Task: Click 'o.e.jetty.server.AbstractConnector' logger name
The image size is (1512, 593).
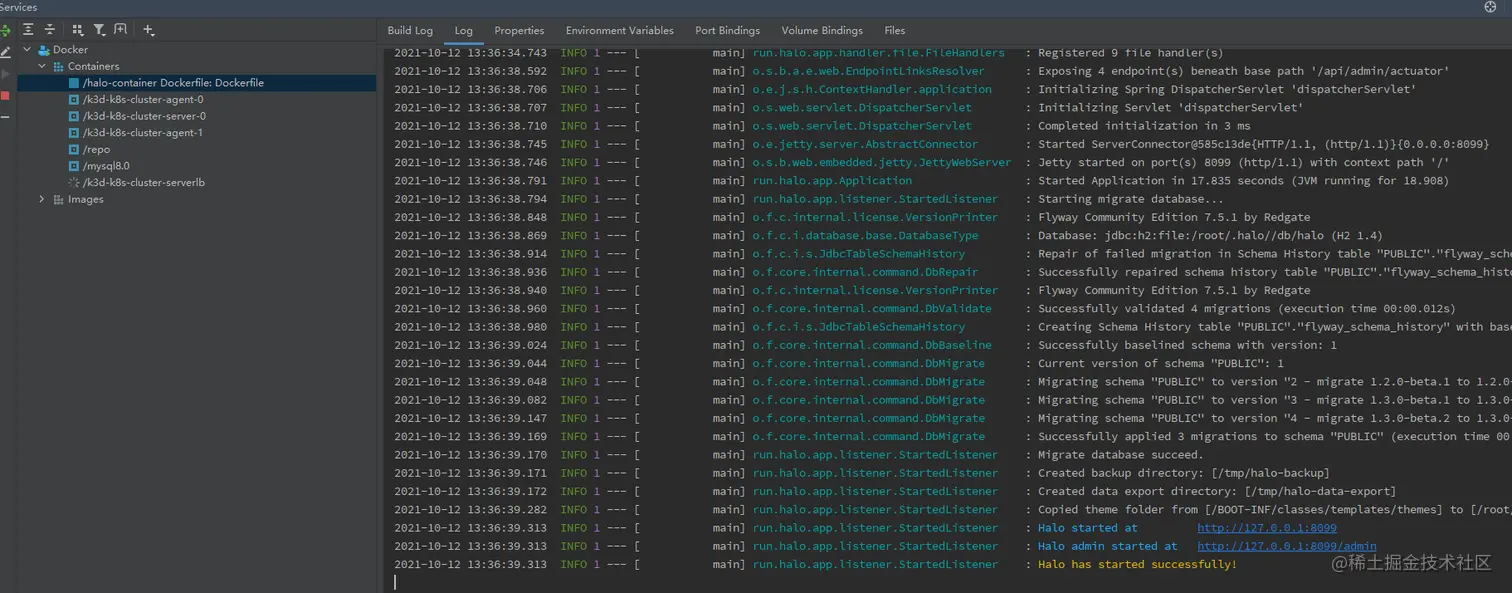Action: (865, 144)
